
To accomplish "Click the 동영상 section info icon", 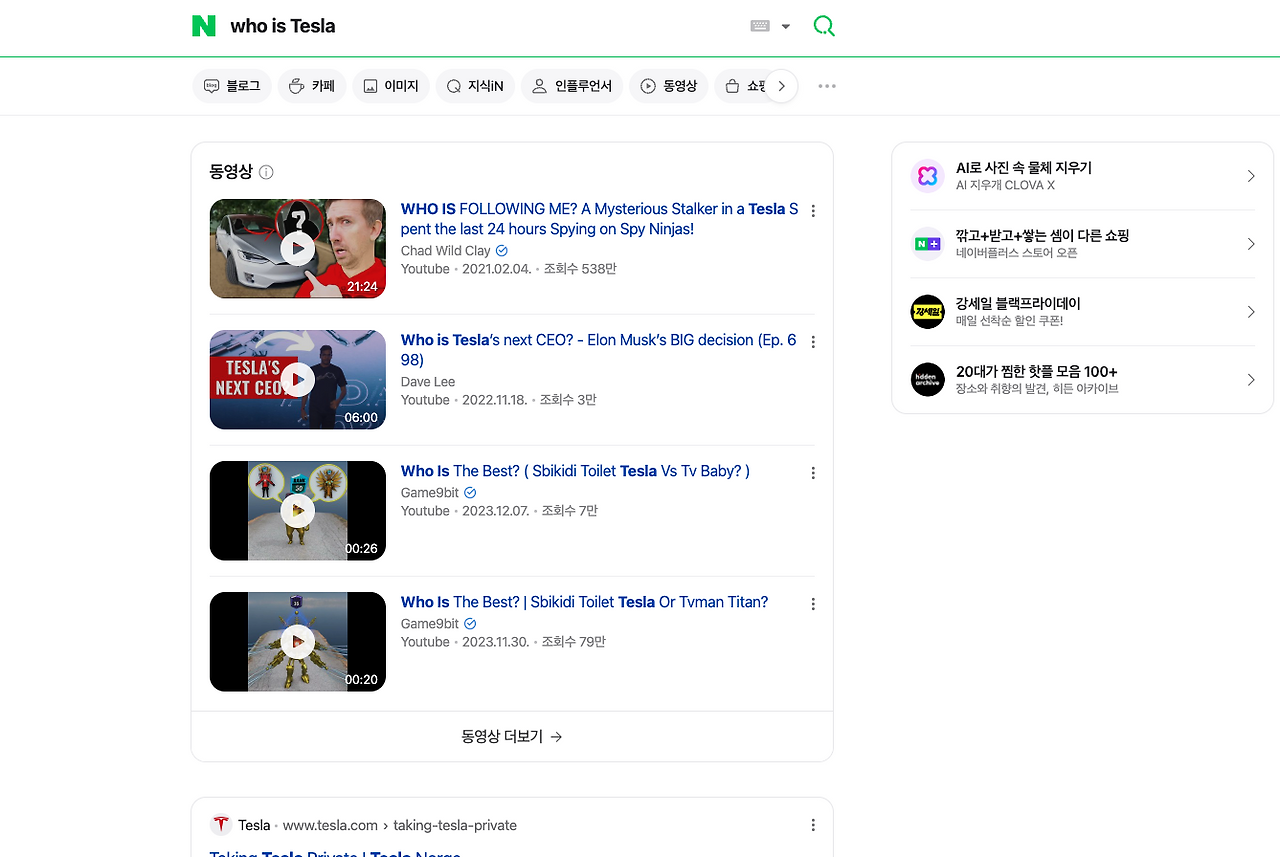I will 266,172.
